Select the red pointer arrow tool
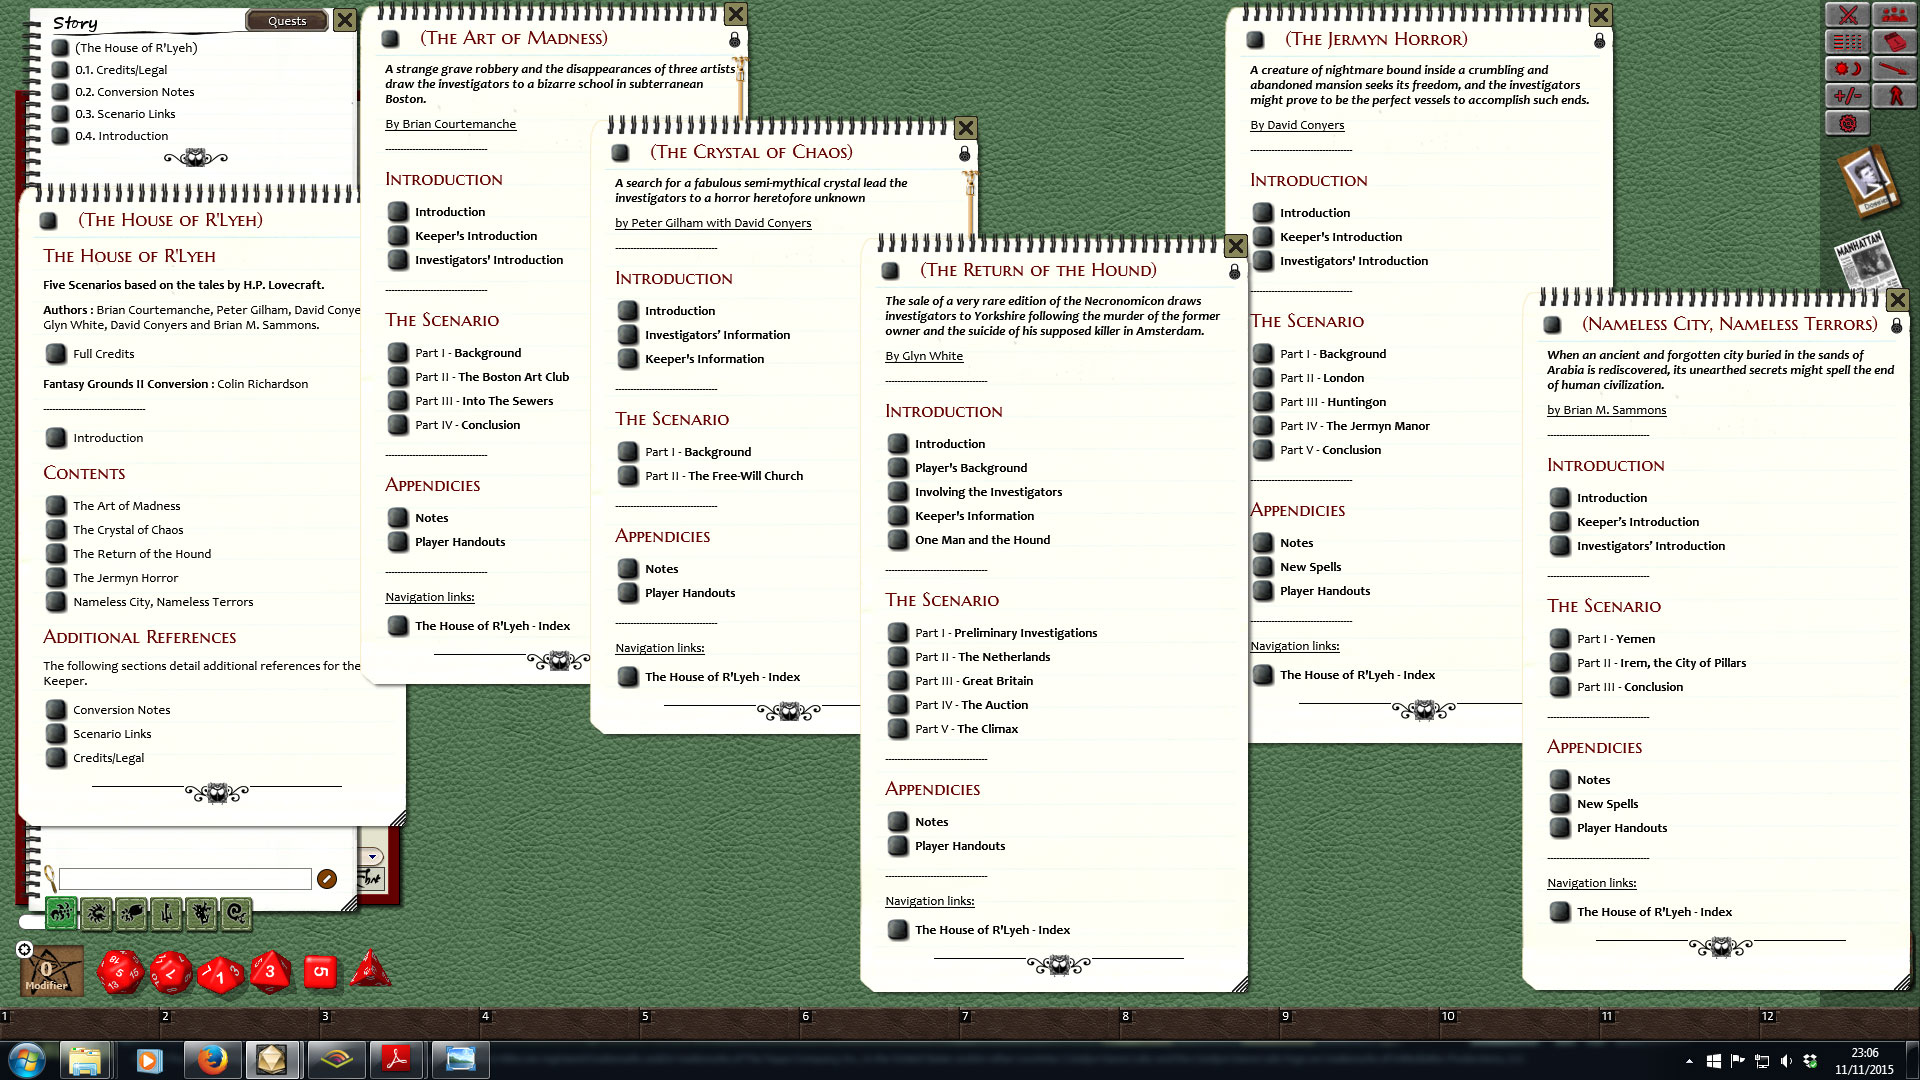Image resolution: width=1920 pixels, height=1080 pixels. pyautogui.click(x=1894, y=69)
